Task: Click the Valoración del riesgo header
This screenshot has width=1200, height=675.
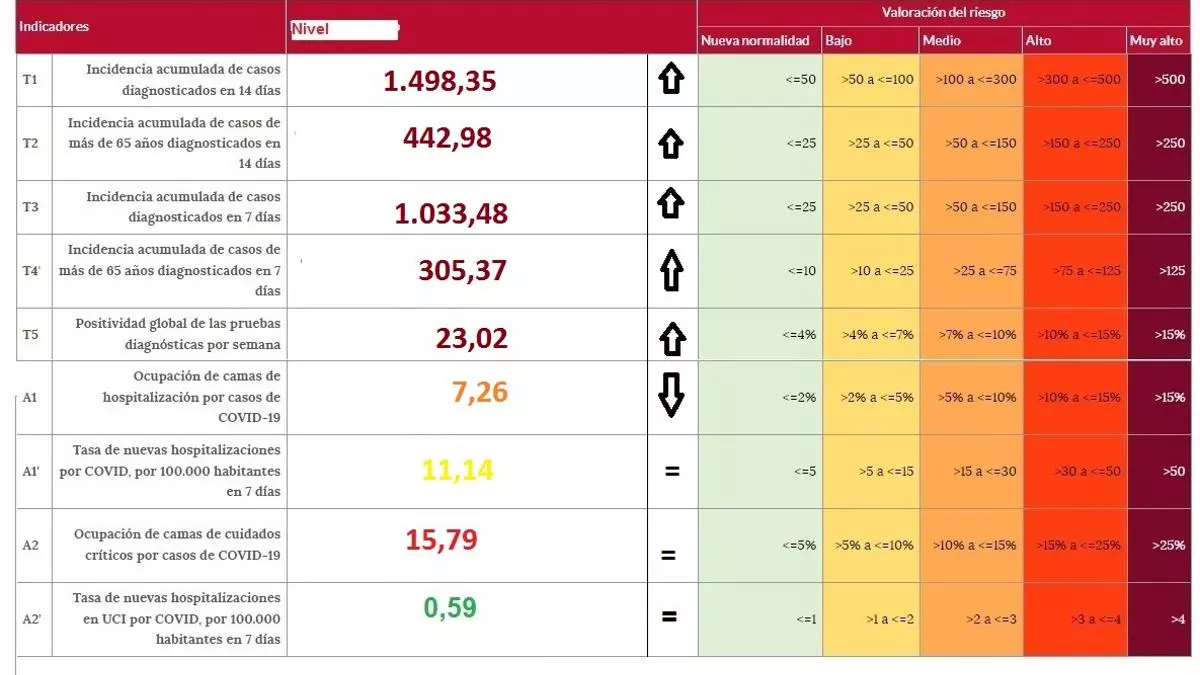Action: coord(943,13)
